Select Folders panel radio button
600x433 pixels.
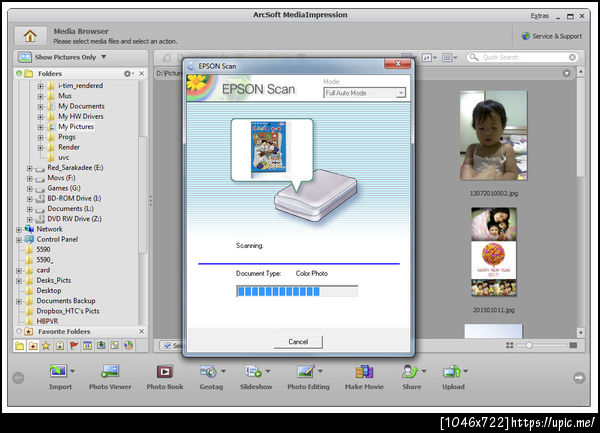19,73
